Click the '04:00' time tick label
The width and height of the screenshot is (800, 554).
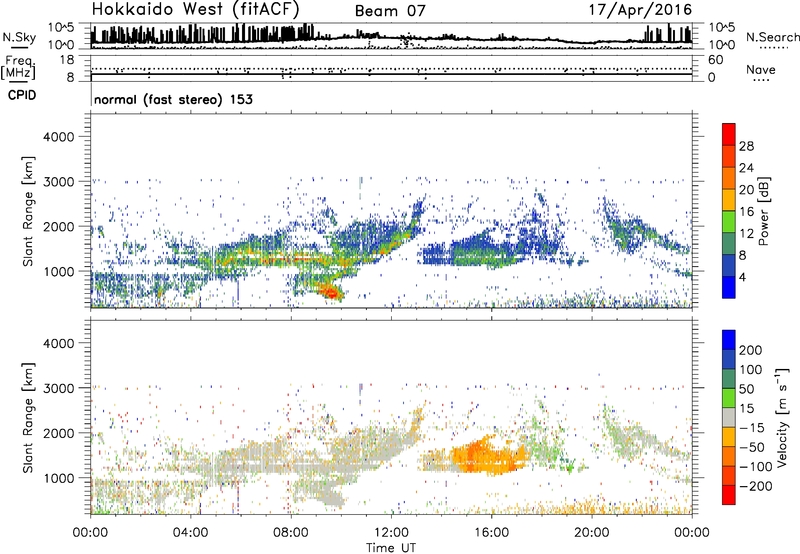(191, 533)
